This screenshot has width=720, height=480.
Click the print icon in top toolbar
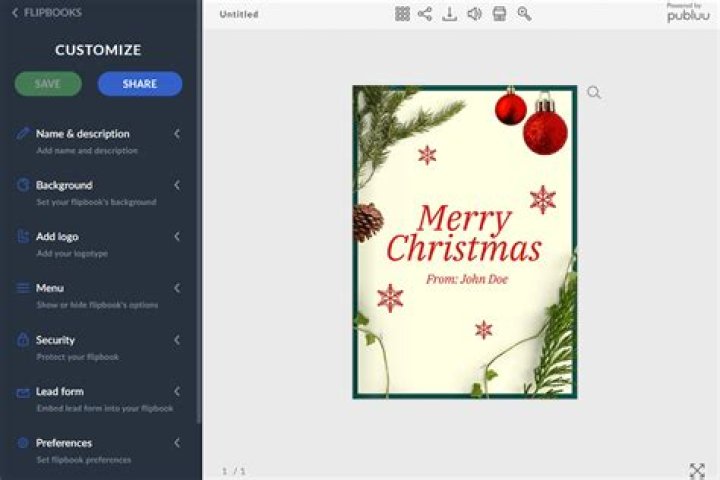click(499, 14)
